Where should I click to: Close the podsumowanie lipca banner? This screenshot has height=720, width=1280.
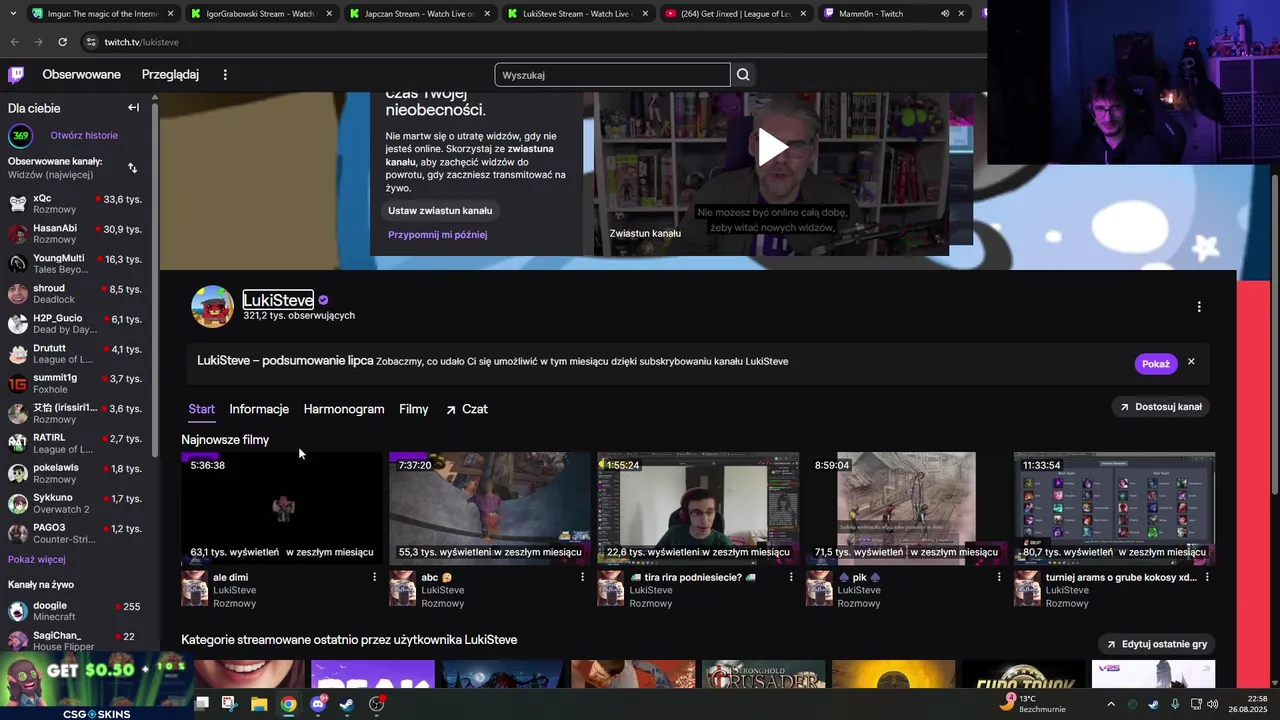click(1191, 362)
